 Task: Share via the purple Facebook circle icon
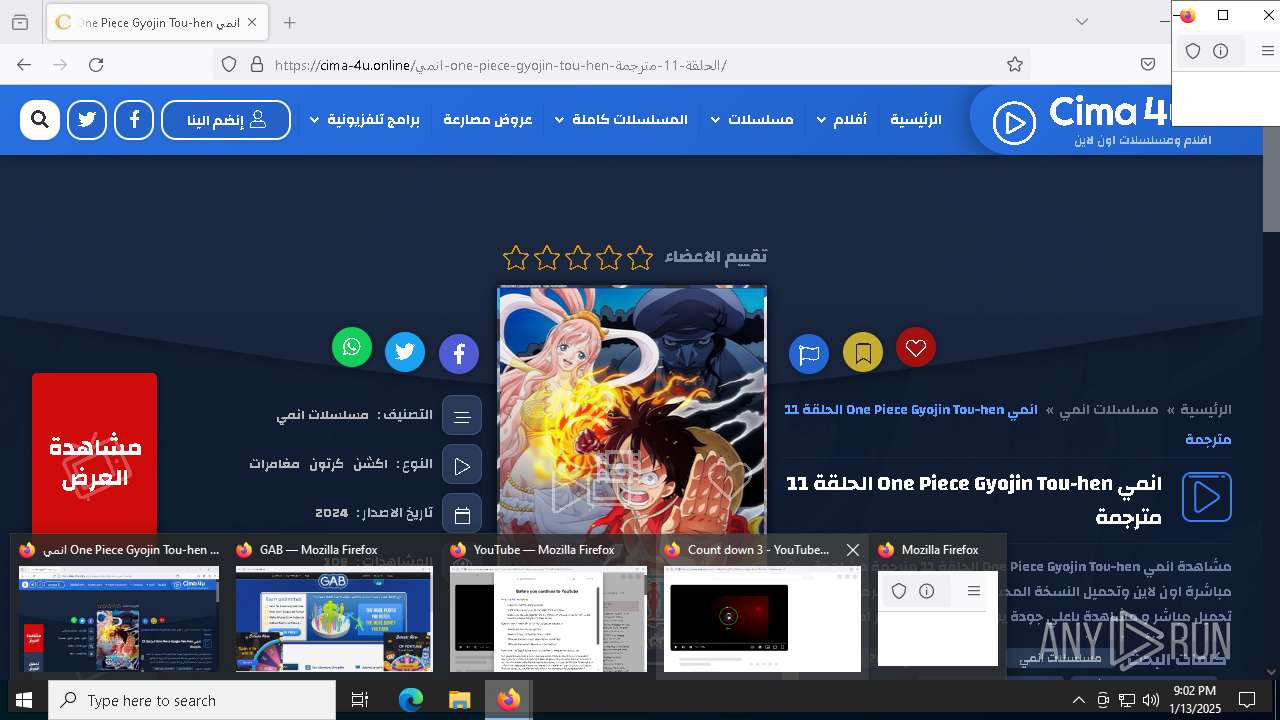point(459,354)
